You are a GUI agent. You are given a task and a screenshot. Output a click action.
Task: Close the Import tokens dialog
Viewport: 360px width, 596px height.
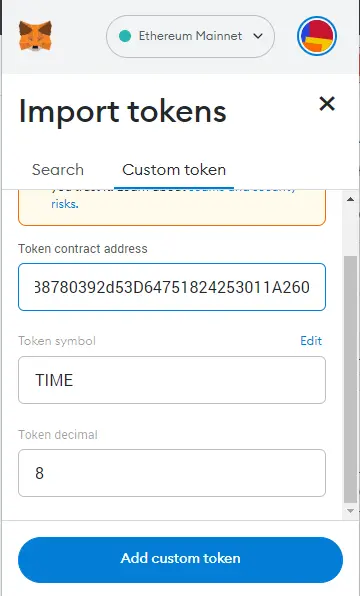point(327,103)
